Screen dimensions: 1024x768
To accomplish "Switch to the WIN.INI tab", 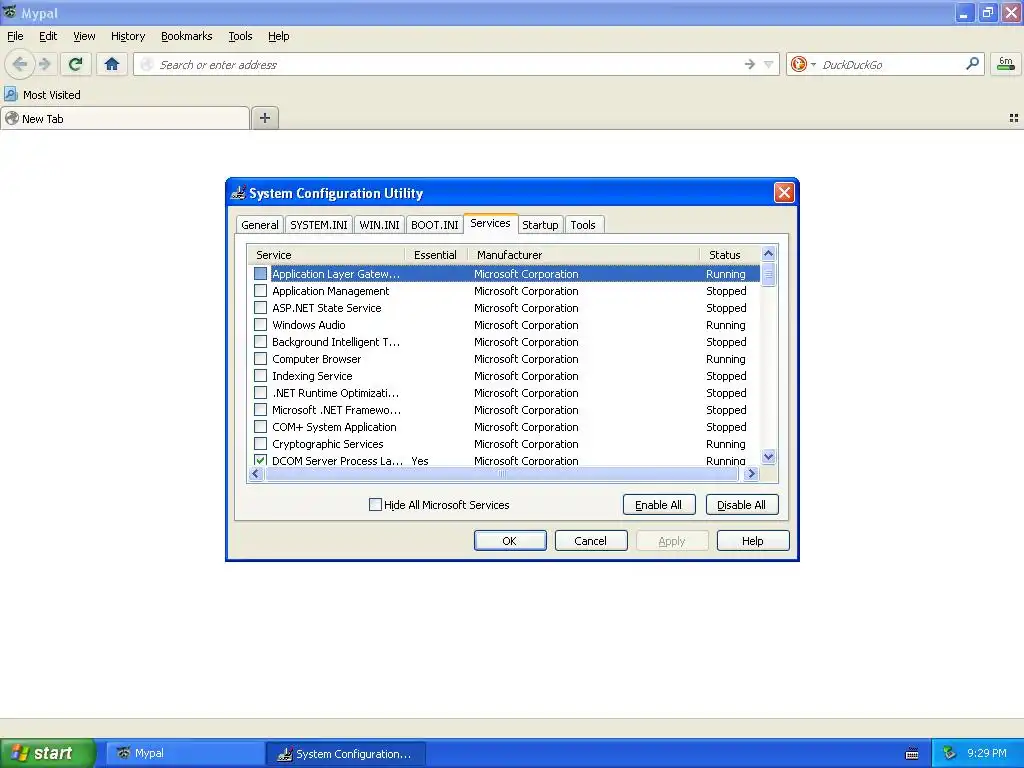I will tap(379, 225).
